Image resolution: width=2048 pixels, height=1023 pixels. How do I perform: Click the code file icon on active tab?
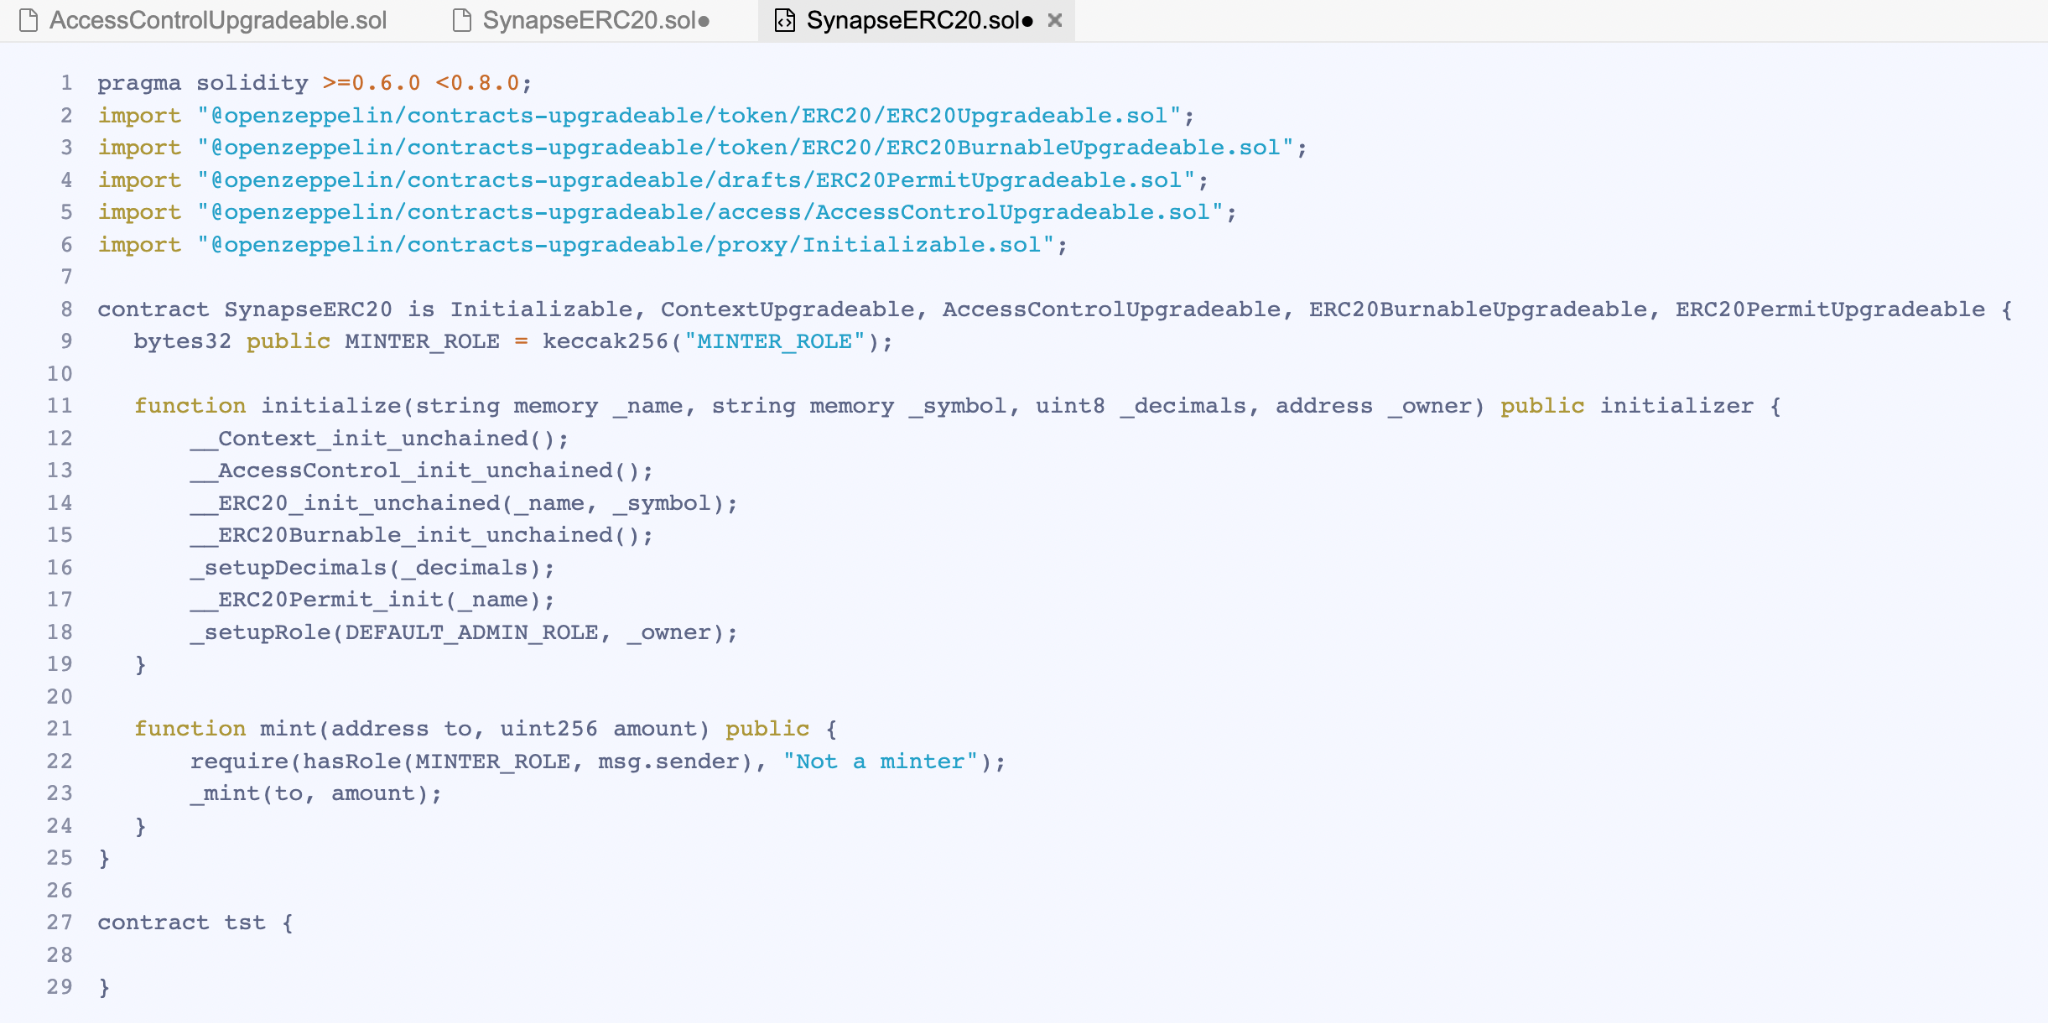tap(785, 20)
